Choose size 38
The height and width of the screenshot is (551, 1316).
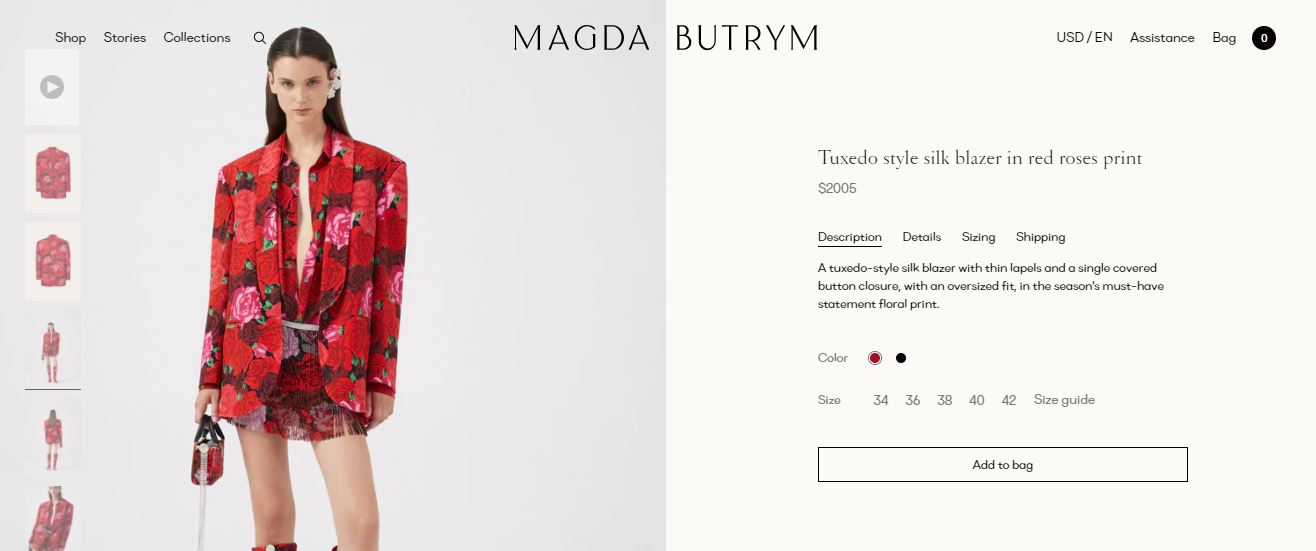pyautogui.click(x=945, y=400)
